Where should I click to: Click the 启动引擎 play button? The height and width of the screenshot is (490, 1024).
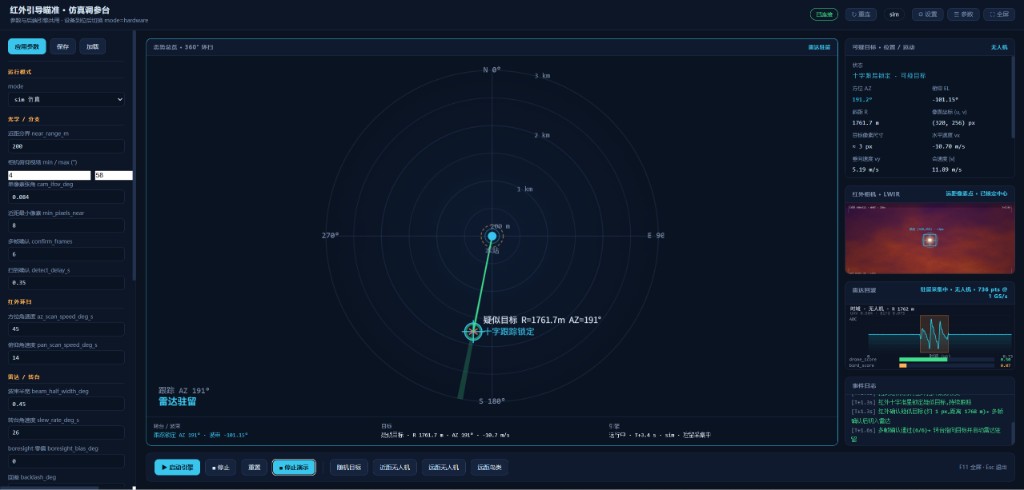(177, 467)
